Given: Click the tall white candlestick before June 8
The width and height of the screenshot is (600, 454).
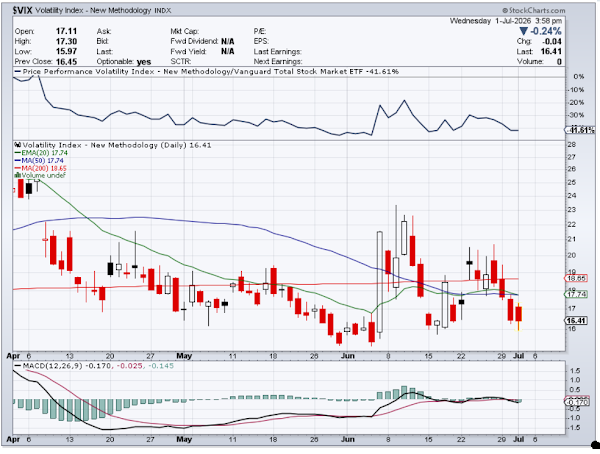Looking at the screenshot, I should (x=380, y=282).
